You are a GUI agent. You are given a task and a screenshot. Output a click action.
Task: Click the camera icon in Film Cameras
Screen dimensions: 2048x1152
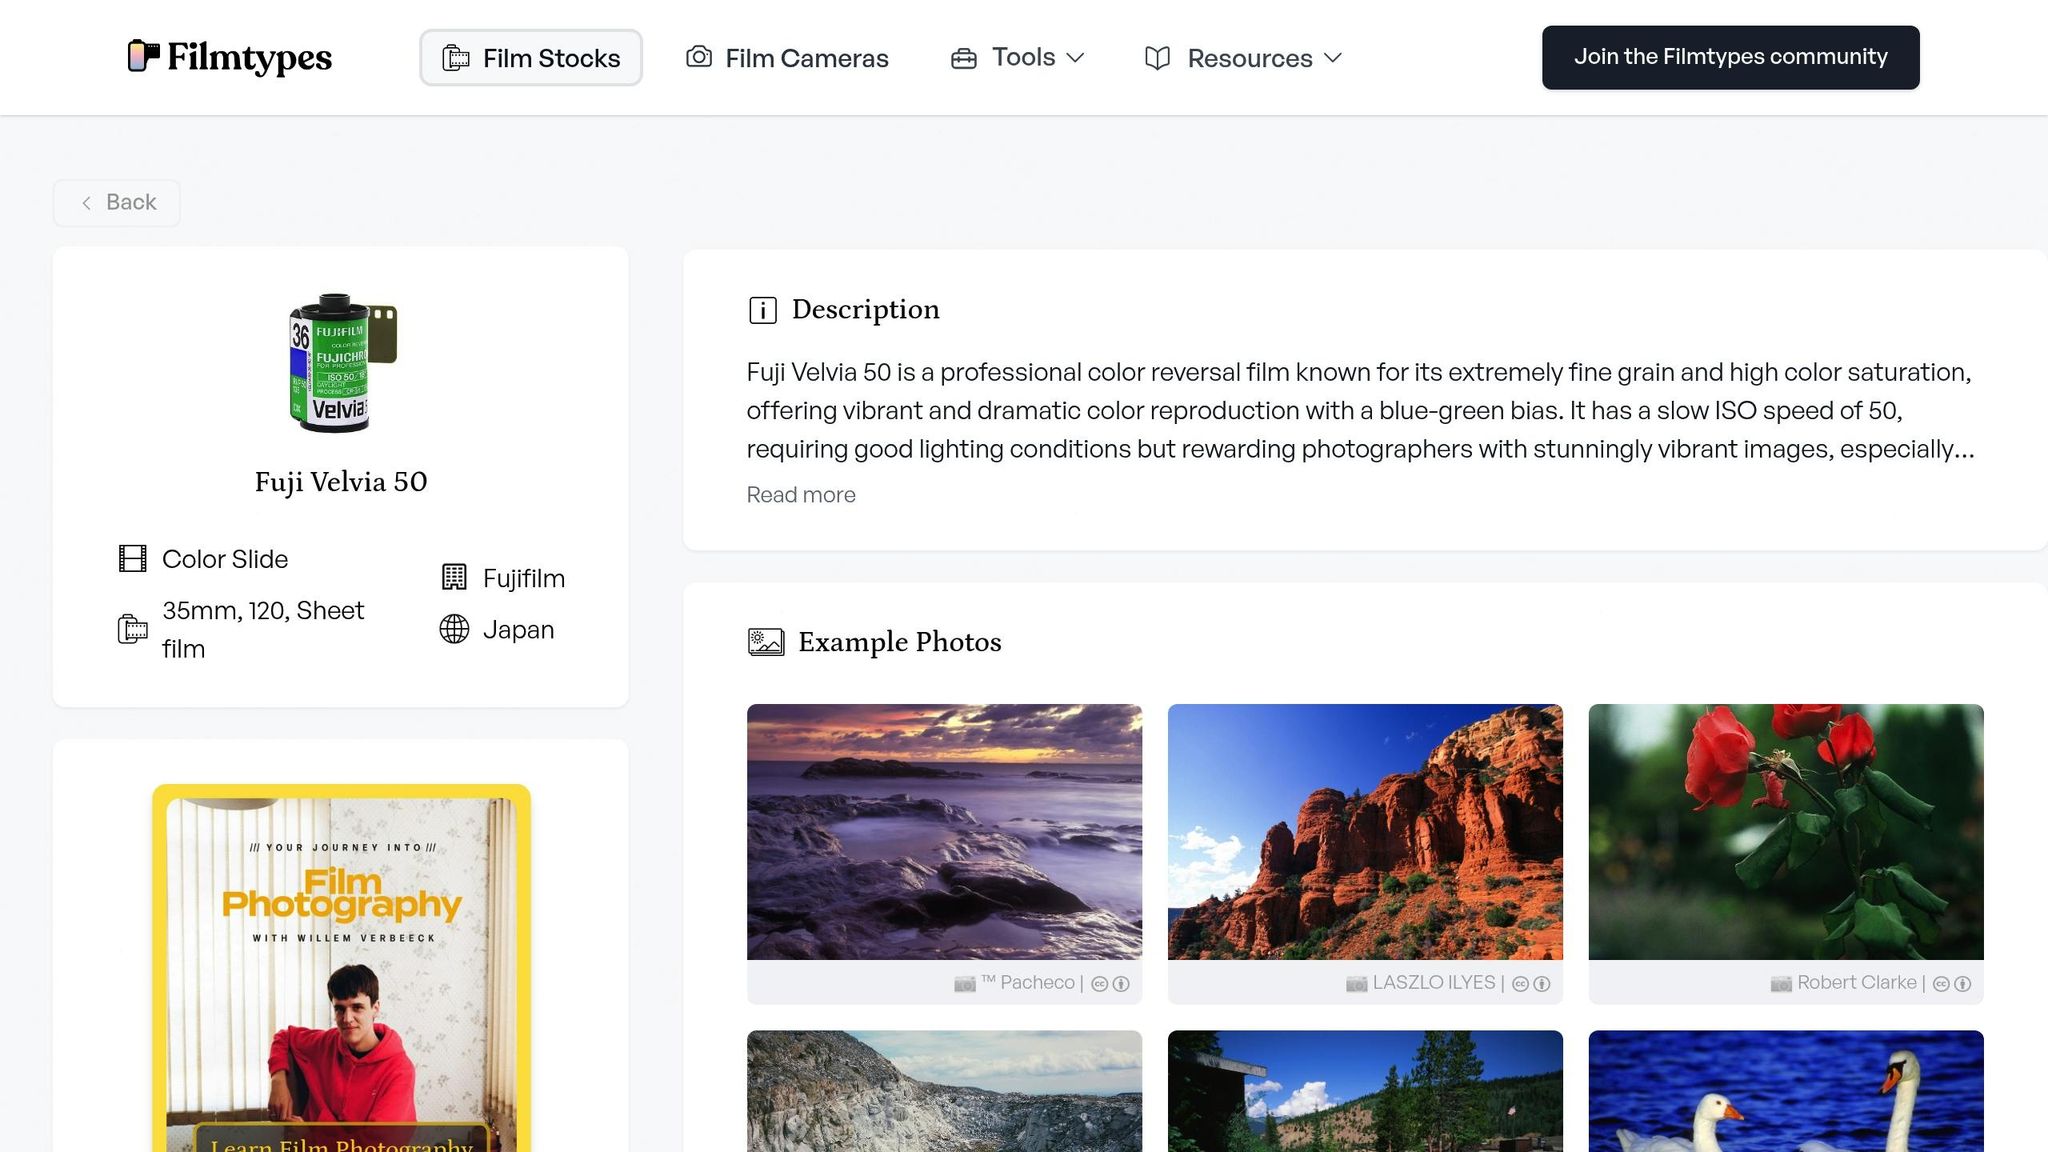pyautogui.click(x=699, y=57)
